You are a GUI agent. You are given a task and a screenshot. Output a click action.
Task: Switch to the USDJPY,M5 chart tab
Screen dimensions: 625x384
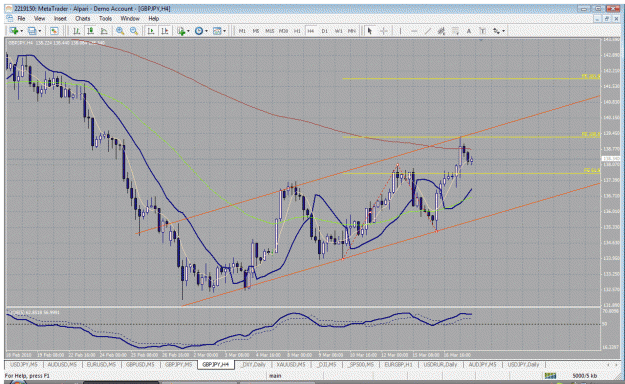[24, 364]
